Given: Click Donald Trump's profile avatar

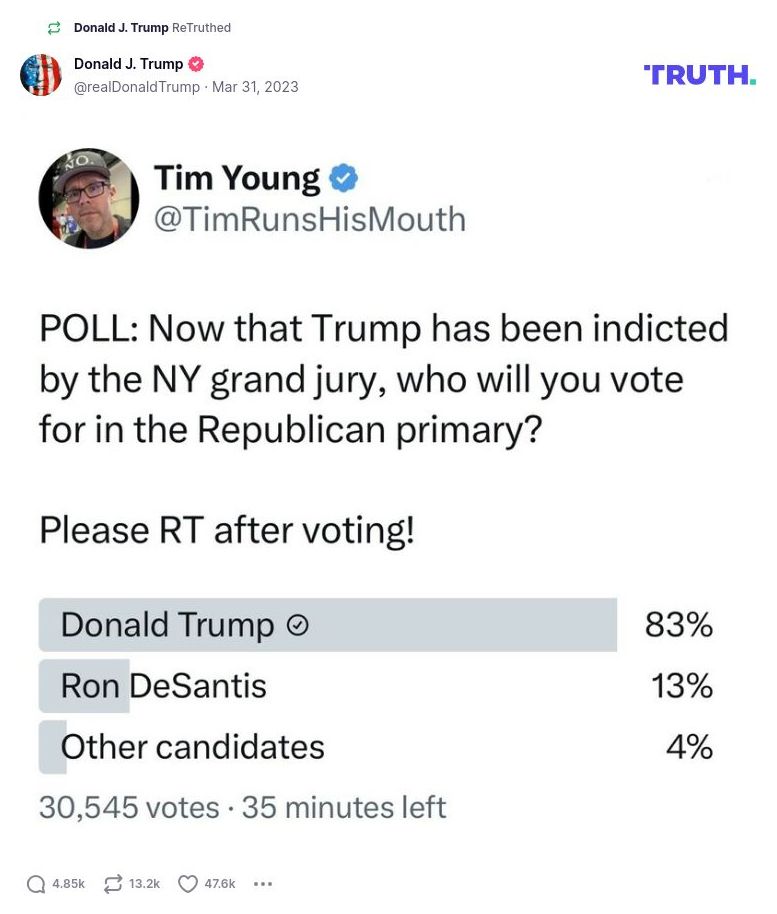Looking at the screenshot, I should (x=41, y=74).
